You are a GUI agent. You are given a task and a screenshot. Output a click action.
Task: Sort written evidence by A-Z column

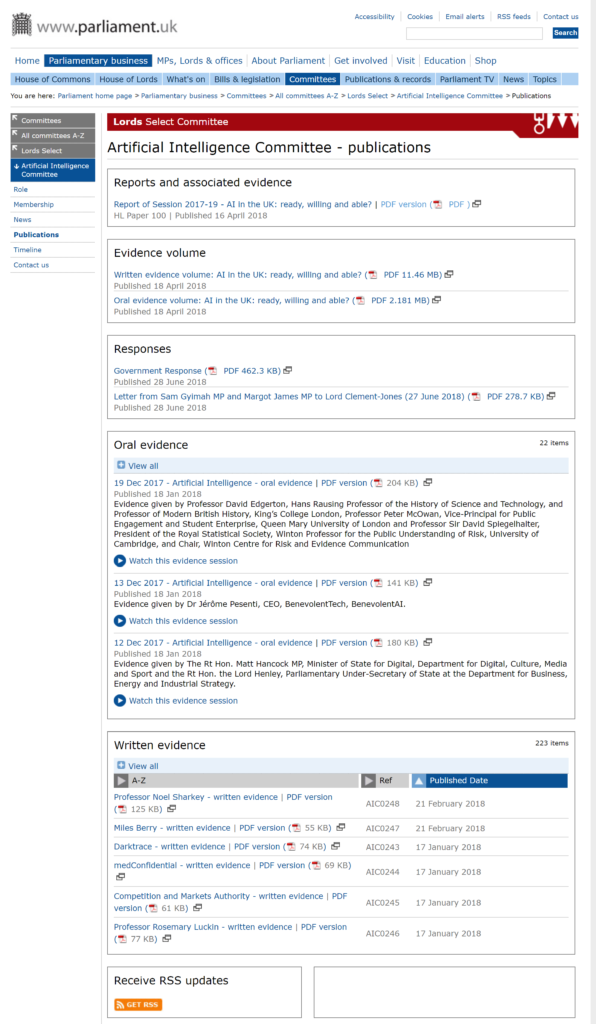point(237,780)
